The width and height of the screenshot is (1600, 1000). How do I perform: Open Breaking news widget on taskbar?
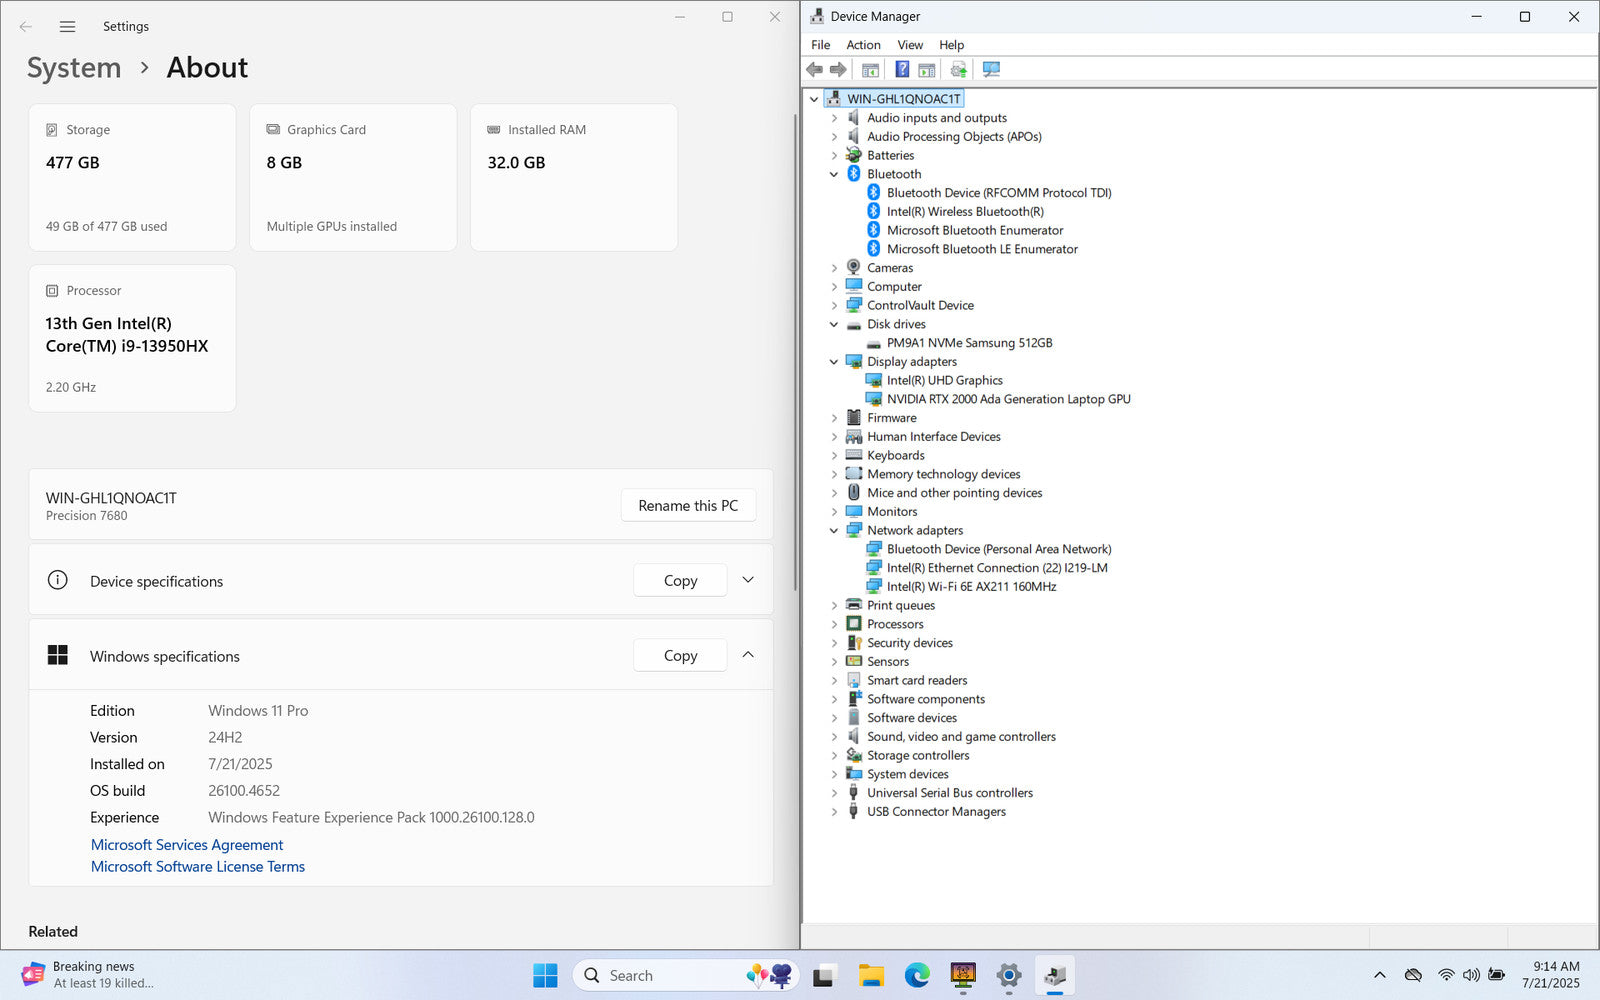tap(88, 975)
